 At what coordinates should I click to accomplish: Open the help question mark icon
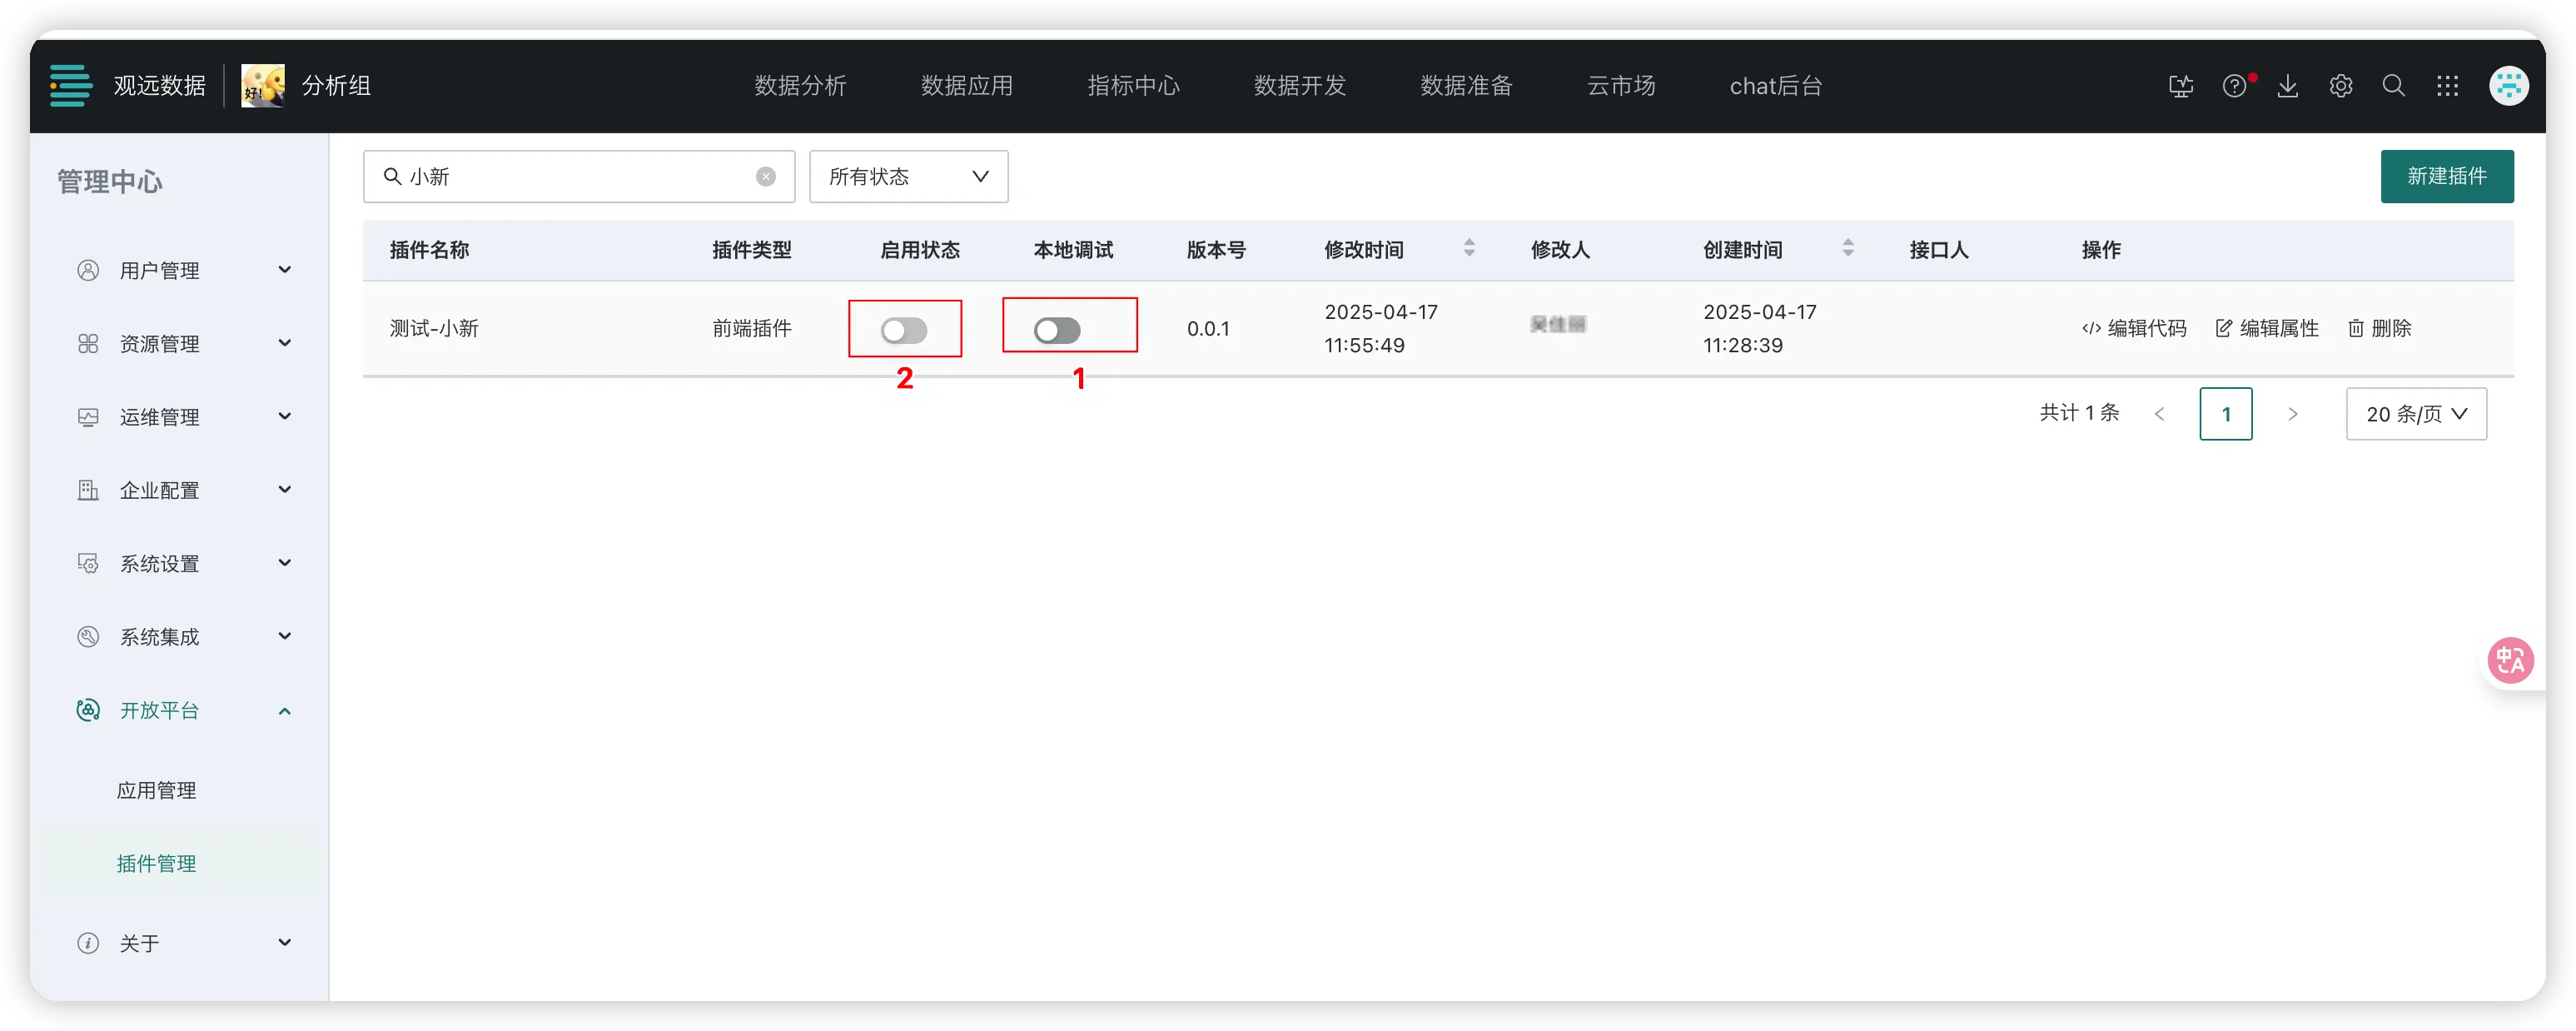2234,86
